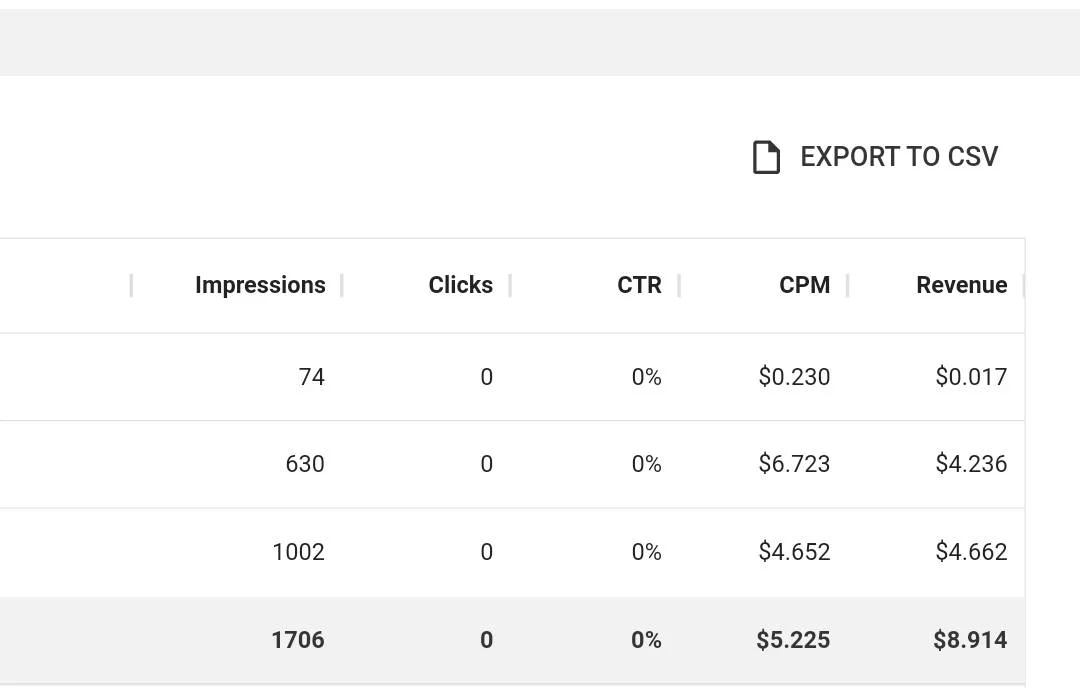
Task: Sort by CTR column header
Action: click(x=639, y=285)
